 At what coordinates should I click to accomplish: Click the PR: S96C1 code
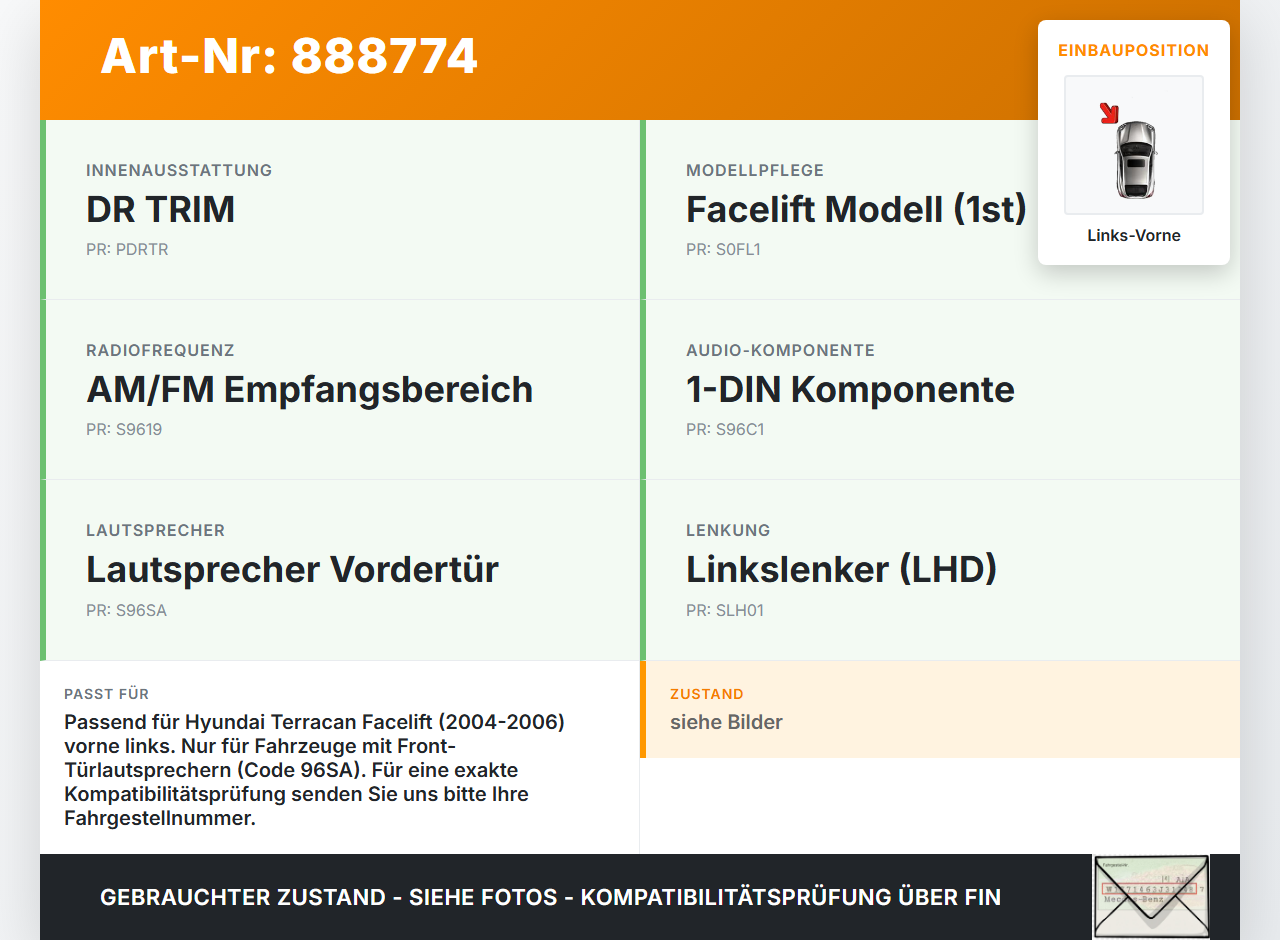(x=725, y=429)
